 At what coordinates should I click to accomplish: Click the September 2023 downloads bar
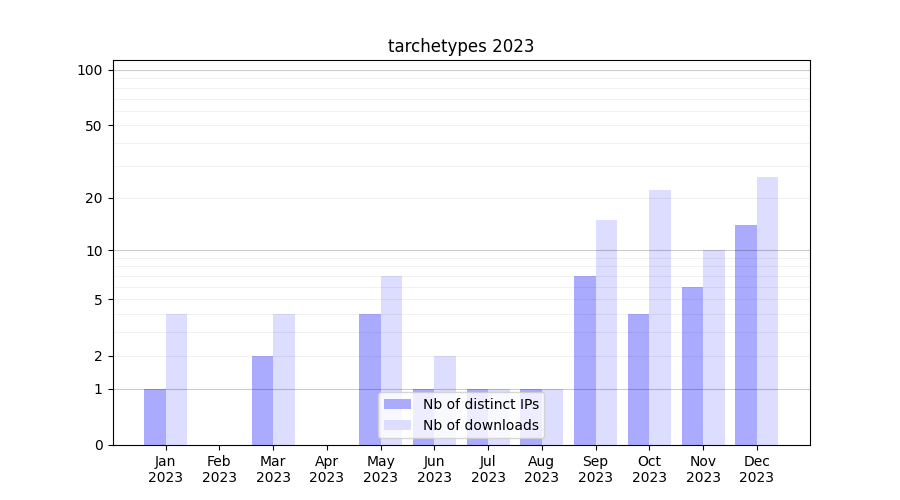coord(606,332)
